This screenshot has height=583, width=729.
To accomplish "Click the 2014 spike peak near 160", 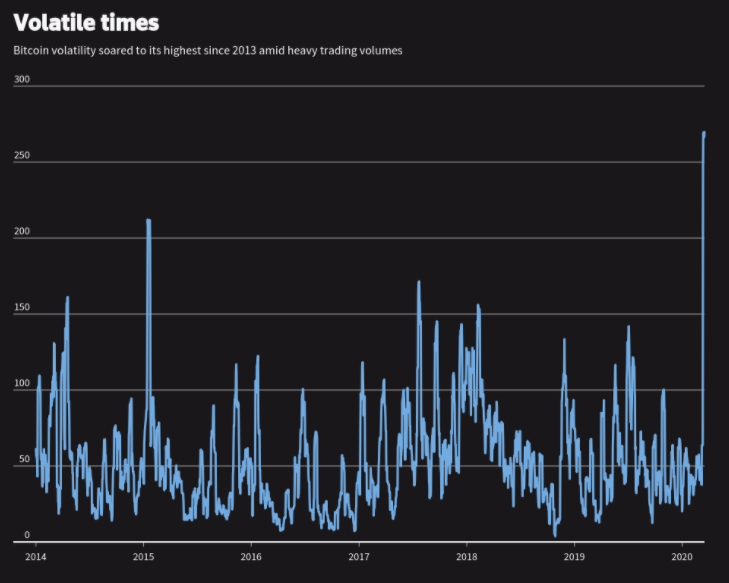I will click(x=67, y=297).
